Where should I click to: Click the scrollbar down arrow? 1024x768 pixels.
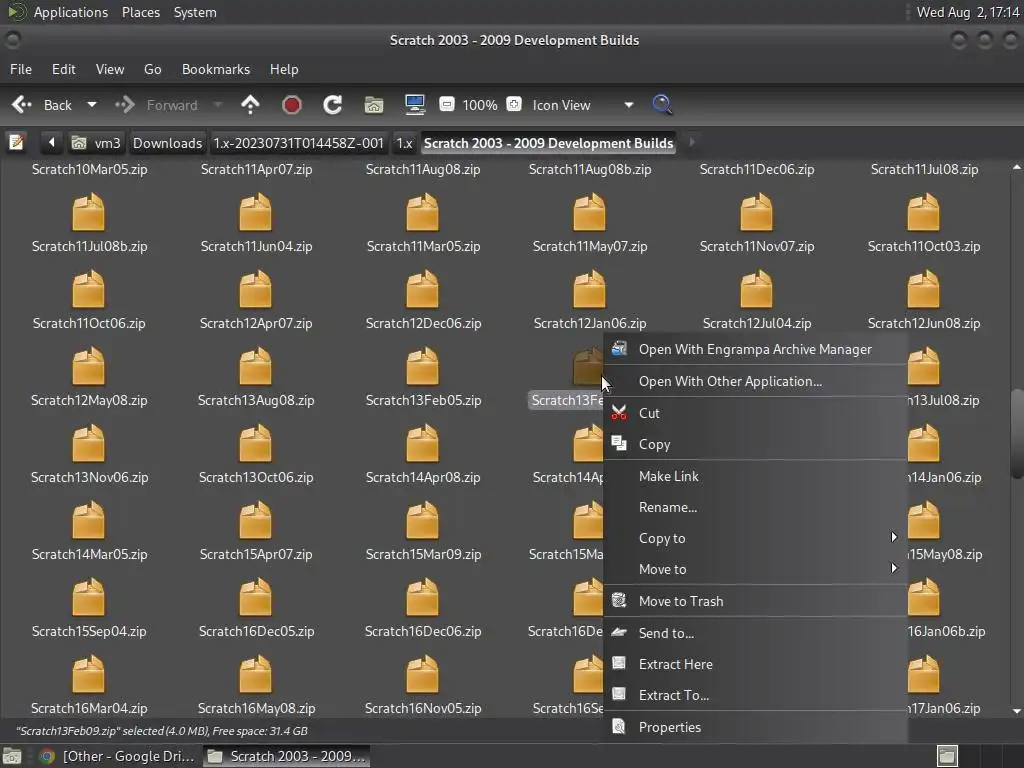(x=1016, y=711)
